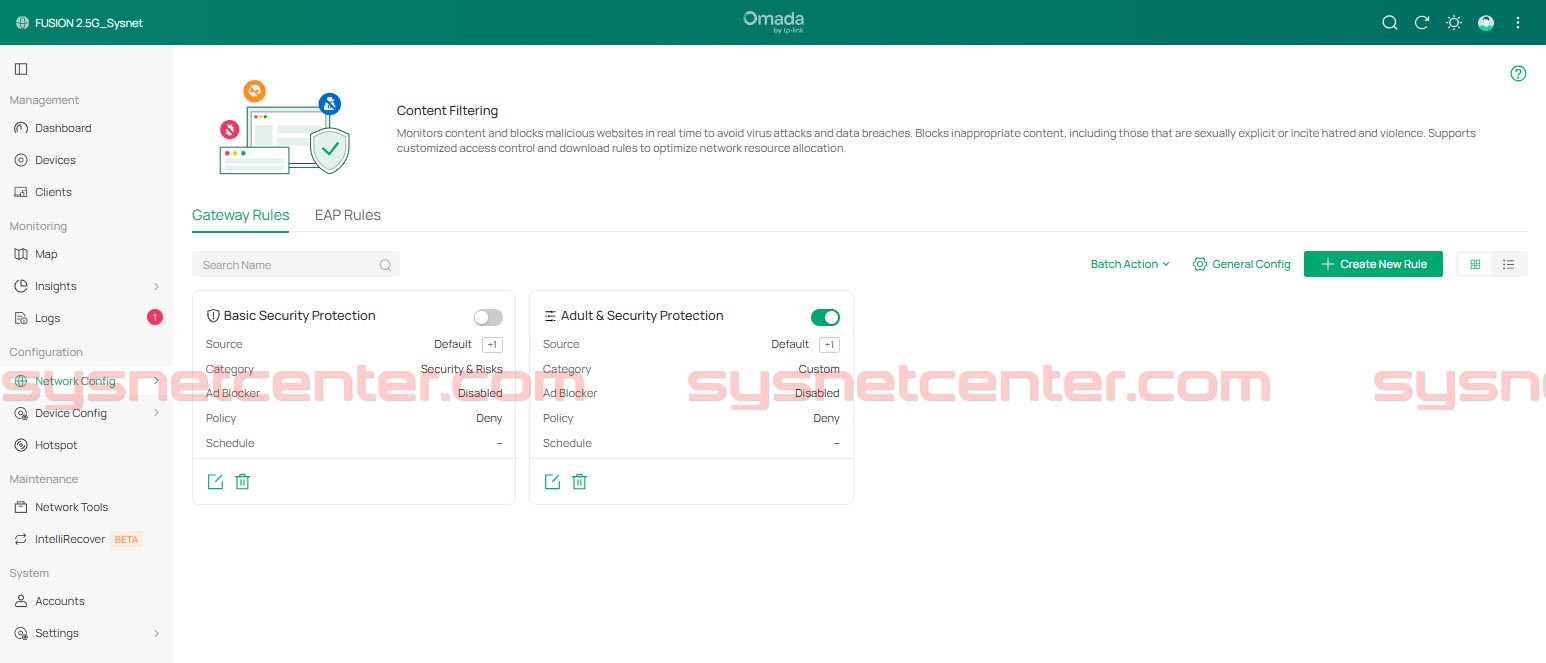Click the Adult & Security Protection card title
The height and width of the screenshot is (663, 1546).
pos(642,316)
